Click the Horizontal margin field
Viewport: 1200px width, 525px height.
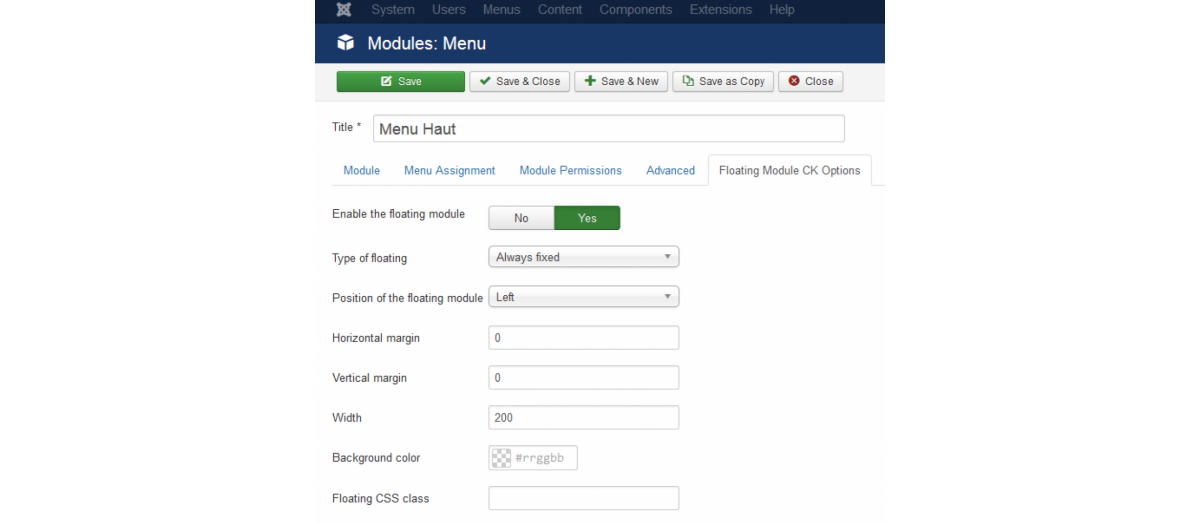584,338
